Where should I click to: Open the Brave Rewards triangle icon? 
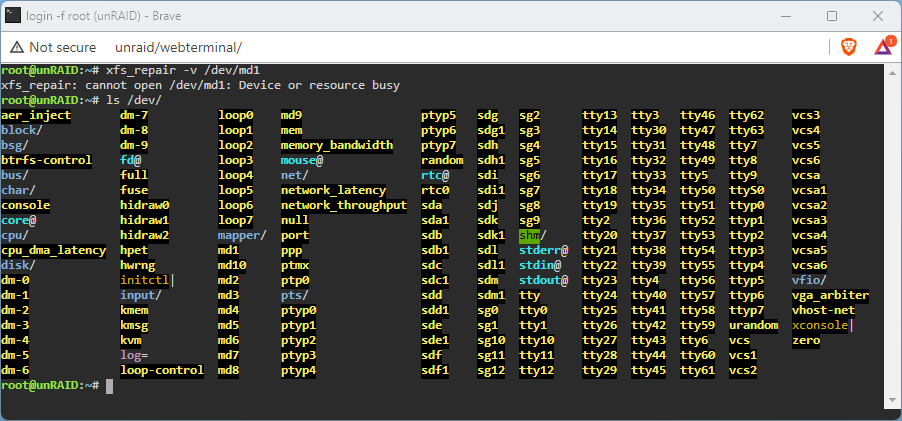pyautogui.click(x=884, y=46)
